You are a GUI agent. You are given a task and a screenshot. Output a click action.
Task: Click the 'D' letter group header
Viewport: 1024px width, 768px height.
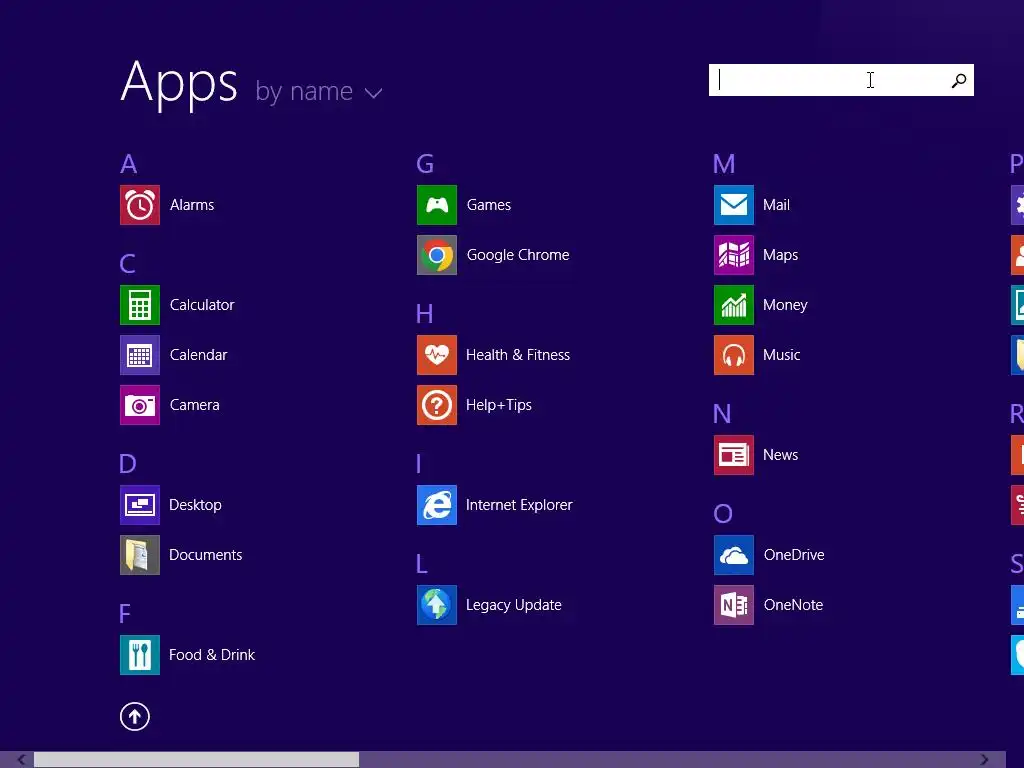(x=128, y=464)
